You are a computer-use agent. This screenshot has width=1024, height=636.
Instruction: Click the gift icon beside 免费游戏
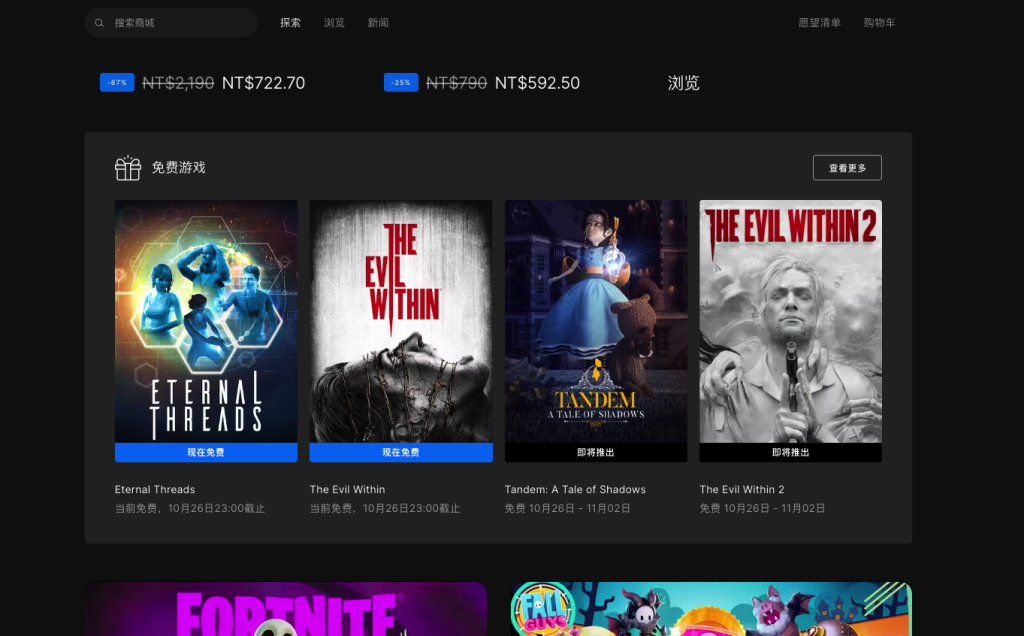coord(128,168)
